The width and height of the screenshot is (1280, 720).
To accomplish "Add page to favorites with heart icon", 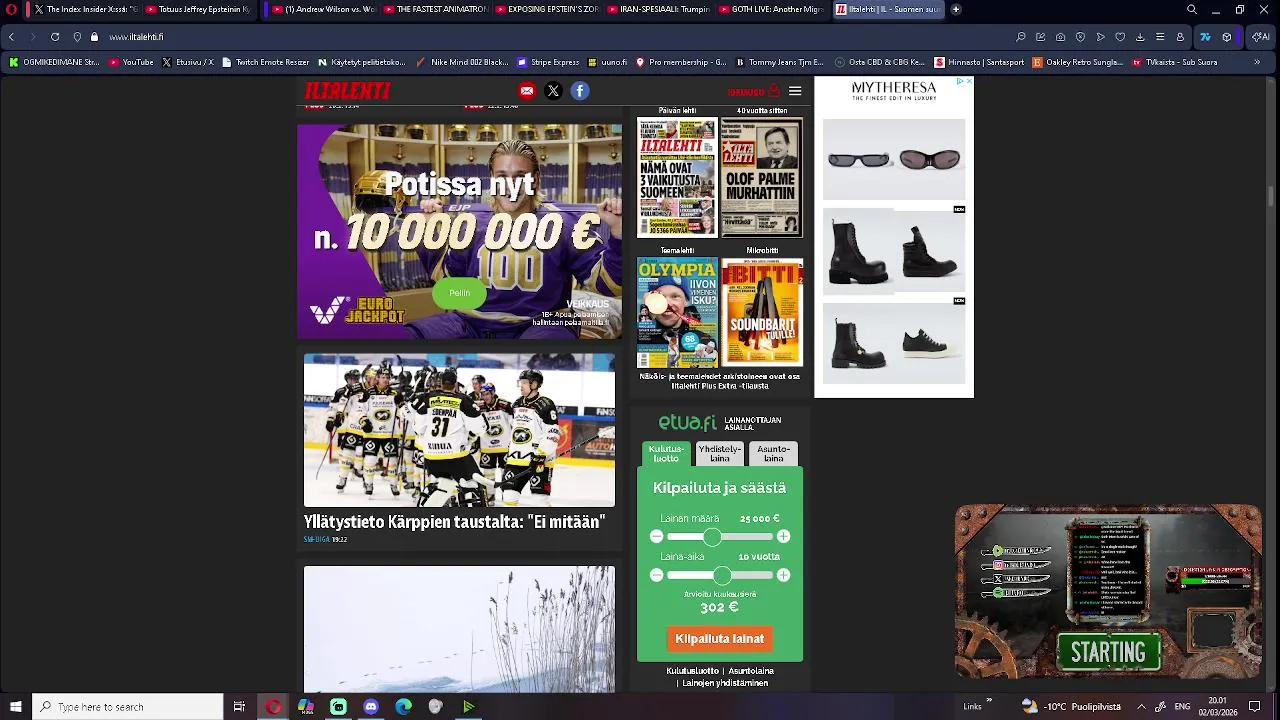I will tap(1120, 37).
